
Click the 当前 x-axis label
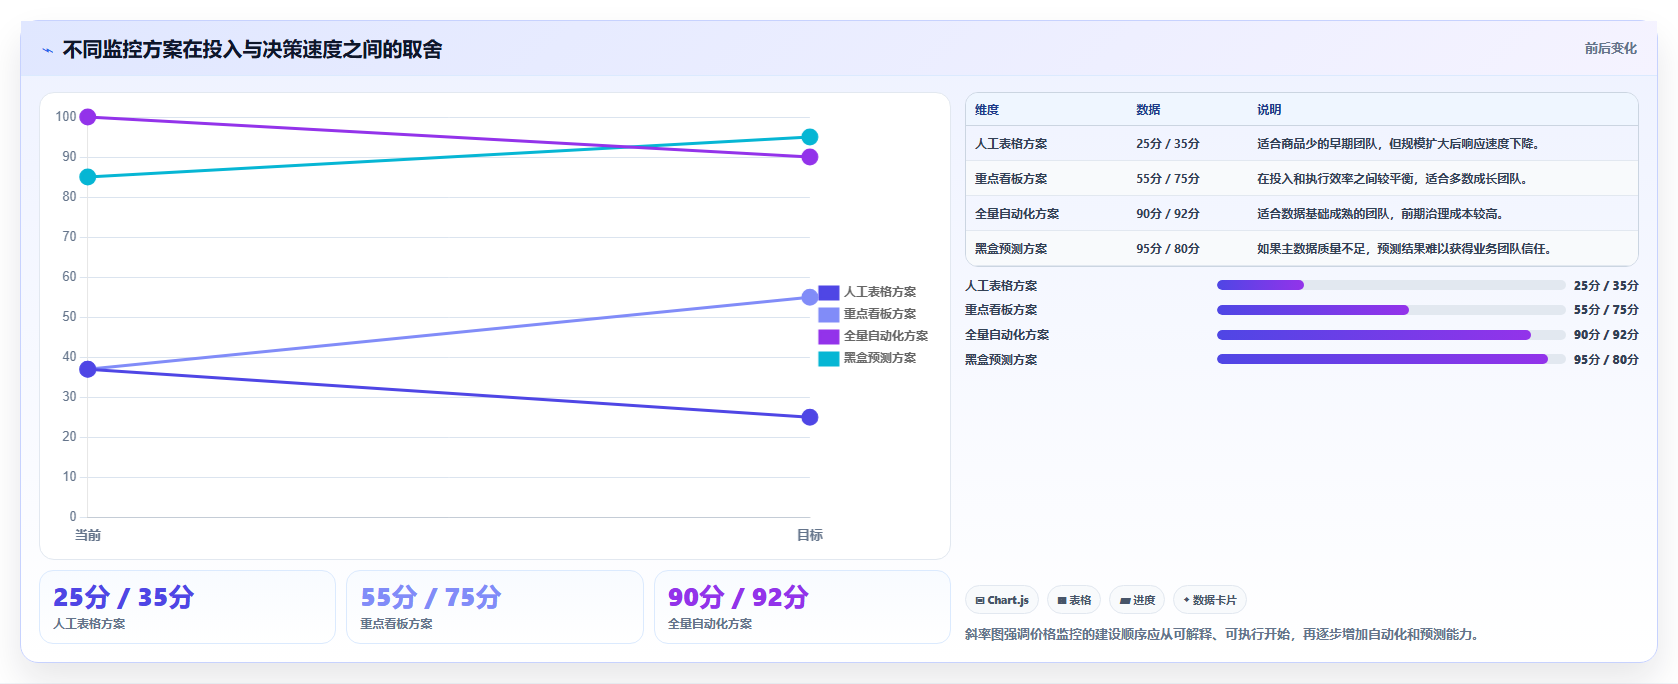tap(88, 535)
